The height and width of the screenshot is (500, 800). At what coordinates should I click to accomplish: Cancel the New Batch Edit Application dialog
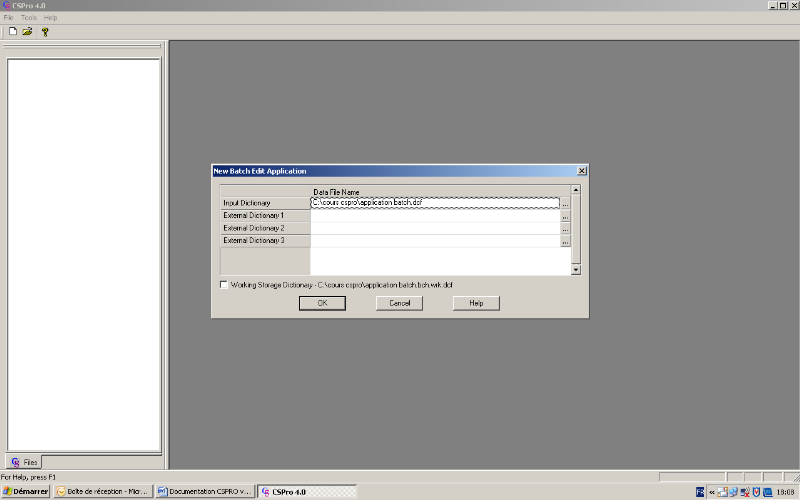[399, 303]
